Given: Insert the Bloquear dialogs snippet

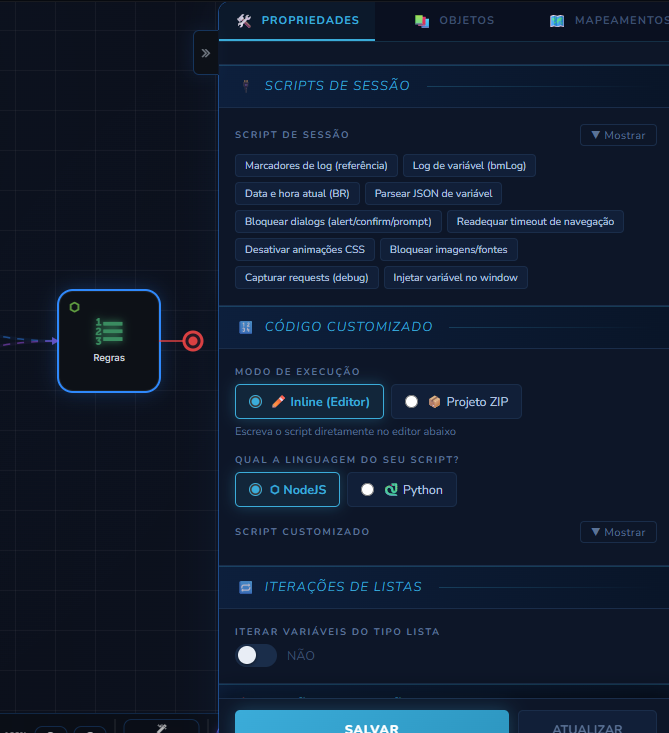Looking at the screenshot, I should pyautogui.click(x=338, y=222).
